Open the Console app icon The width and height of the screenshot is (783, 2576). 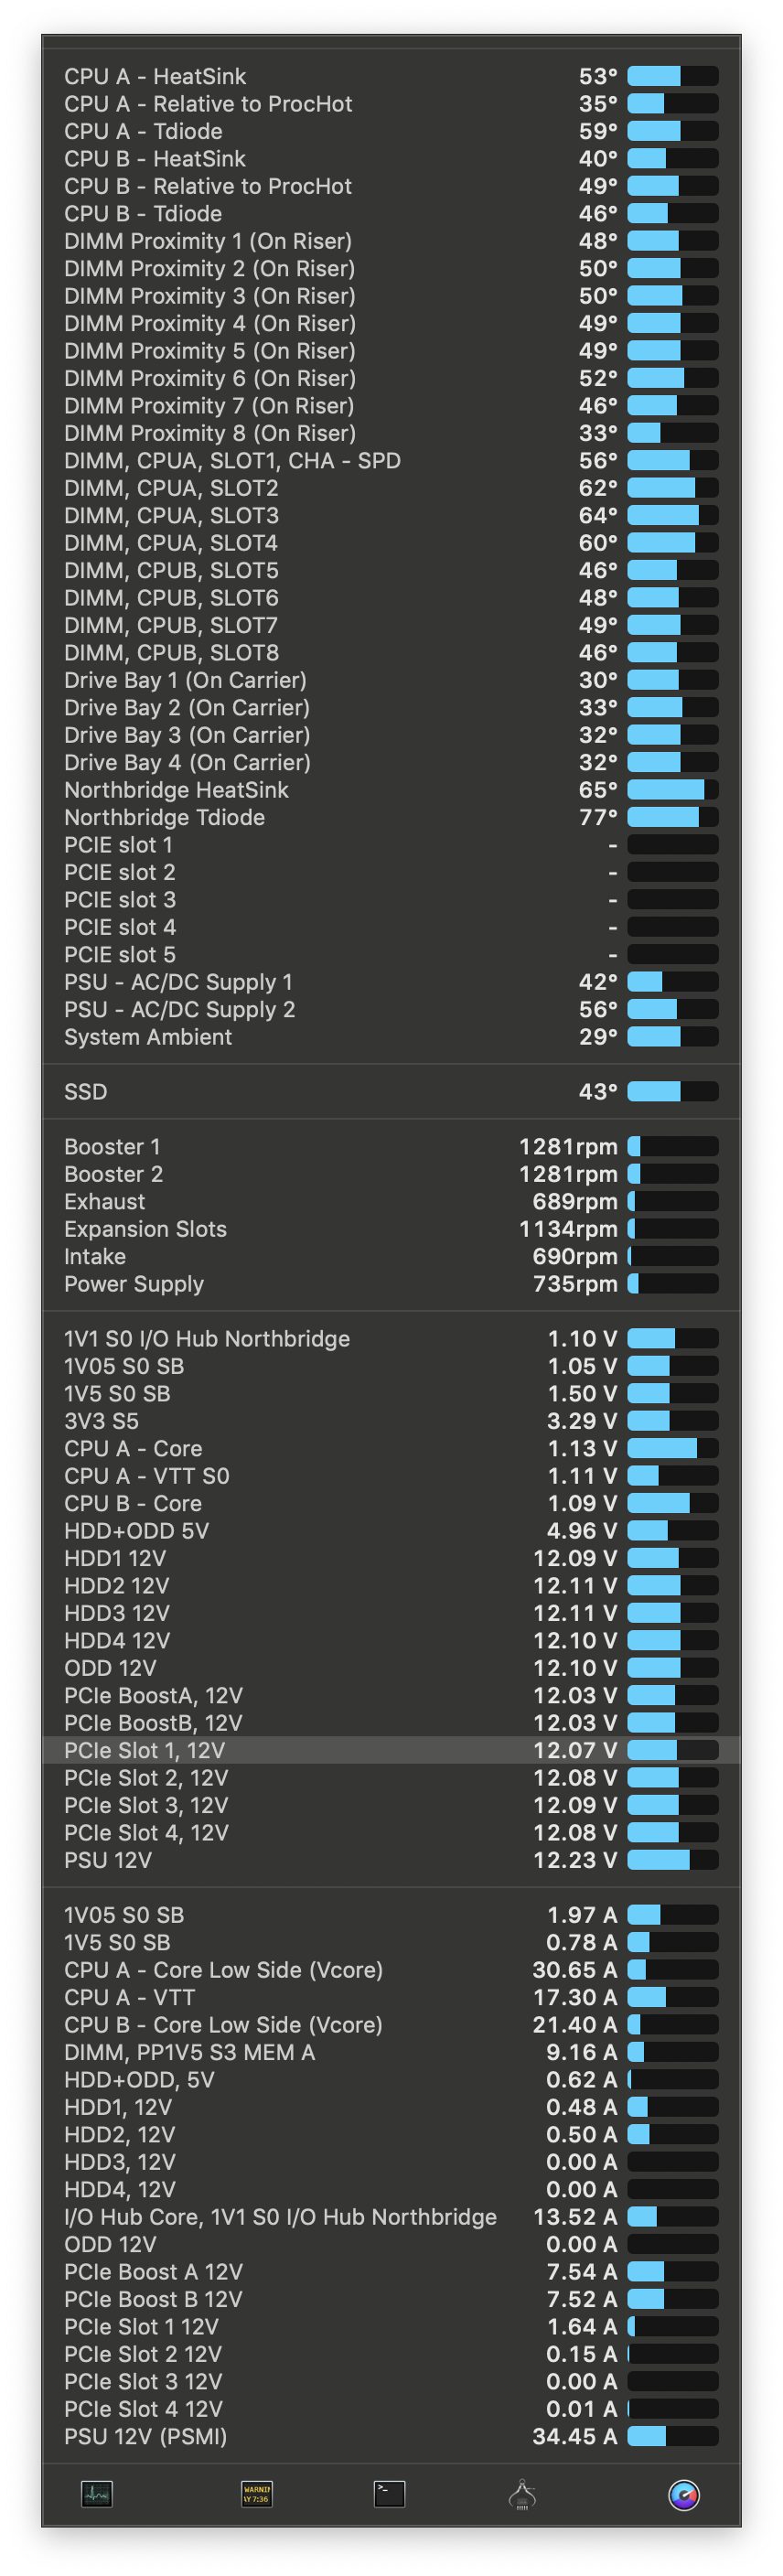pos(257,2494)
